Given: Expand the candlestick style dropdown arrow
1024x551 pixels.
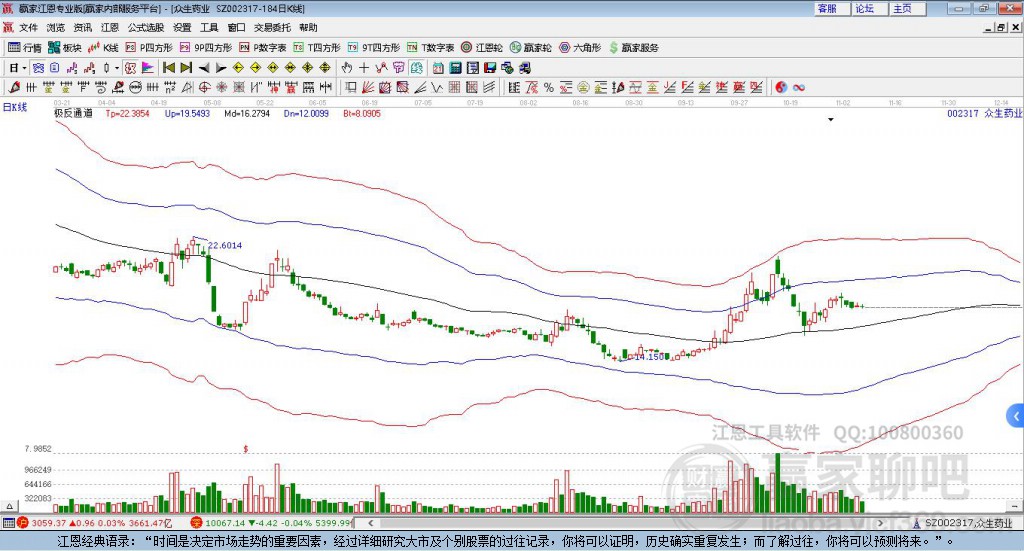Looking at the screenshot, I should [x=117, y=68].
